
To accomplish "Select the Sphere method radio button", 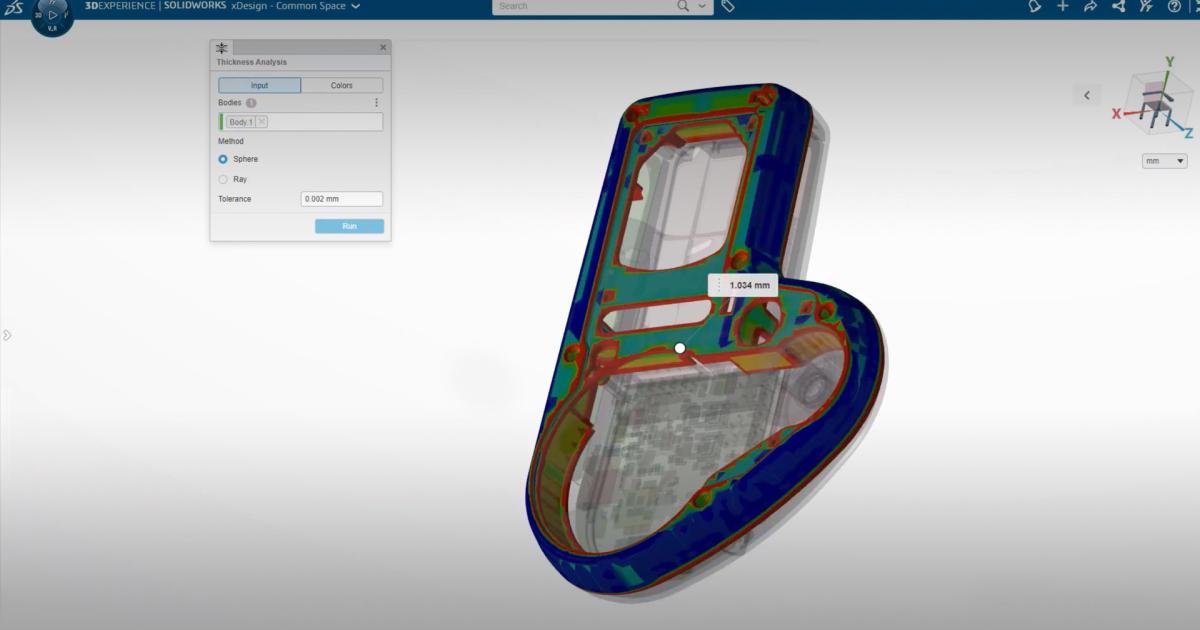I will click(223, 159).
